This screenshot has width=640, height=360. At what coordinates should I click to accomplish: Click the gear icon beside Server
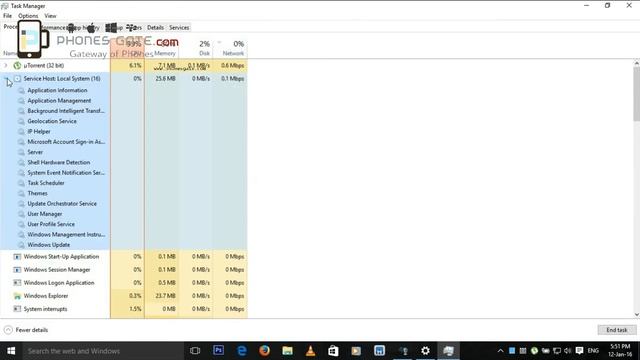(x=21, y=152)
